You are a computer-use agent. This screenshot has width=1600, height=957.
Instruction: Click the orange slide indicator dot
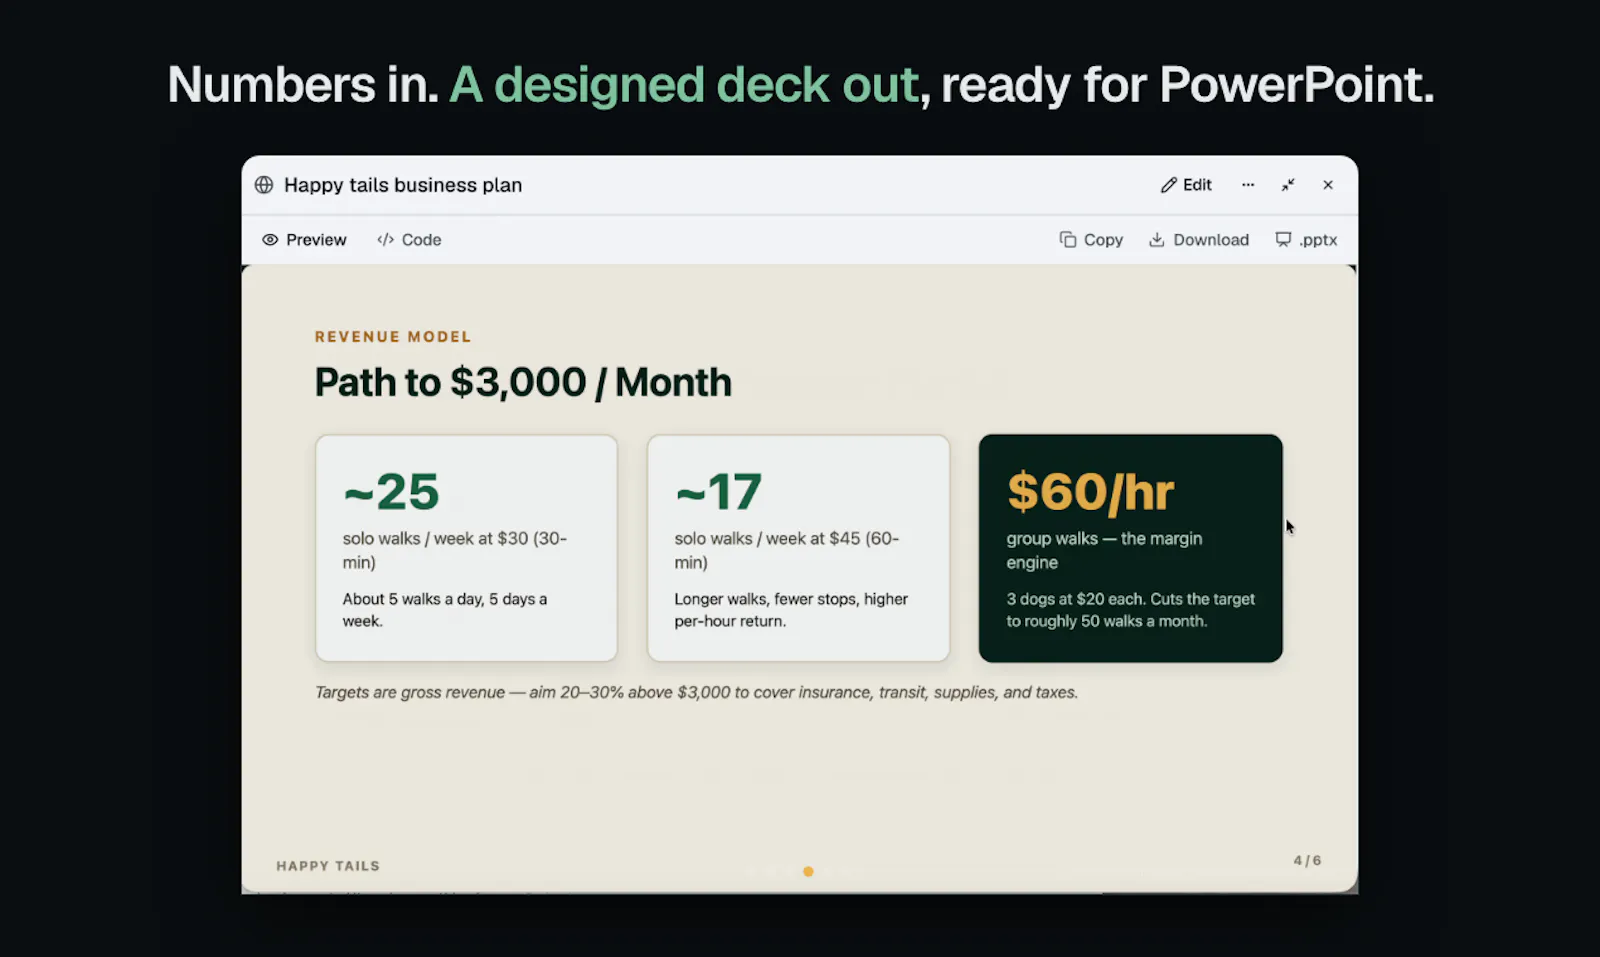(808, 872)
